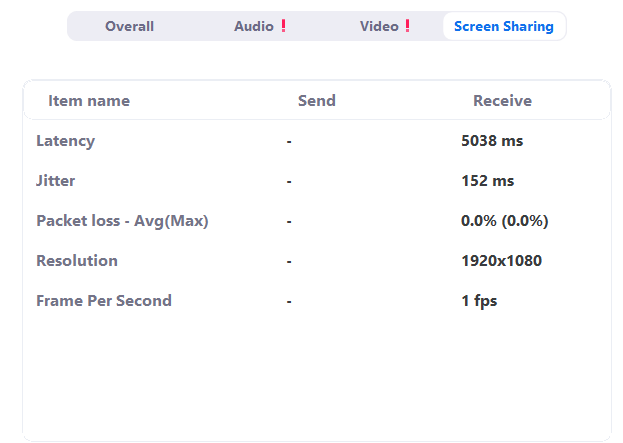Viewport: 623px width, 443px height.
Task: Click the Send column header
Action: [x=317, y=101]
